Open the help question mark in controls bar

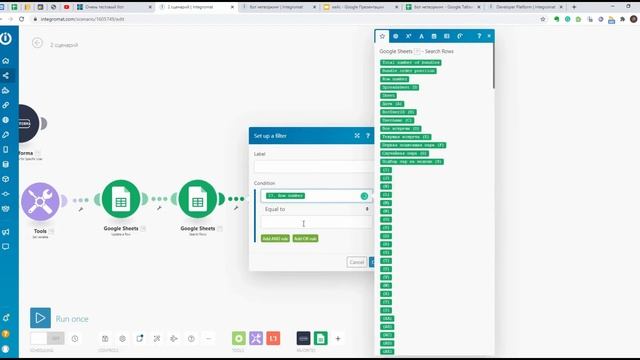(x=191, y=338)
